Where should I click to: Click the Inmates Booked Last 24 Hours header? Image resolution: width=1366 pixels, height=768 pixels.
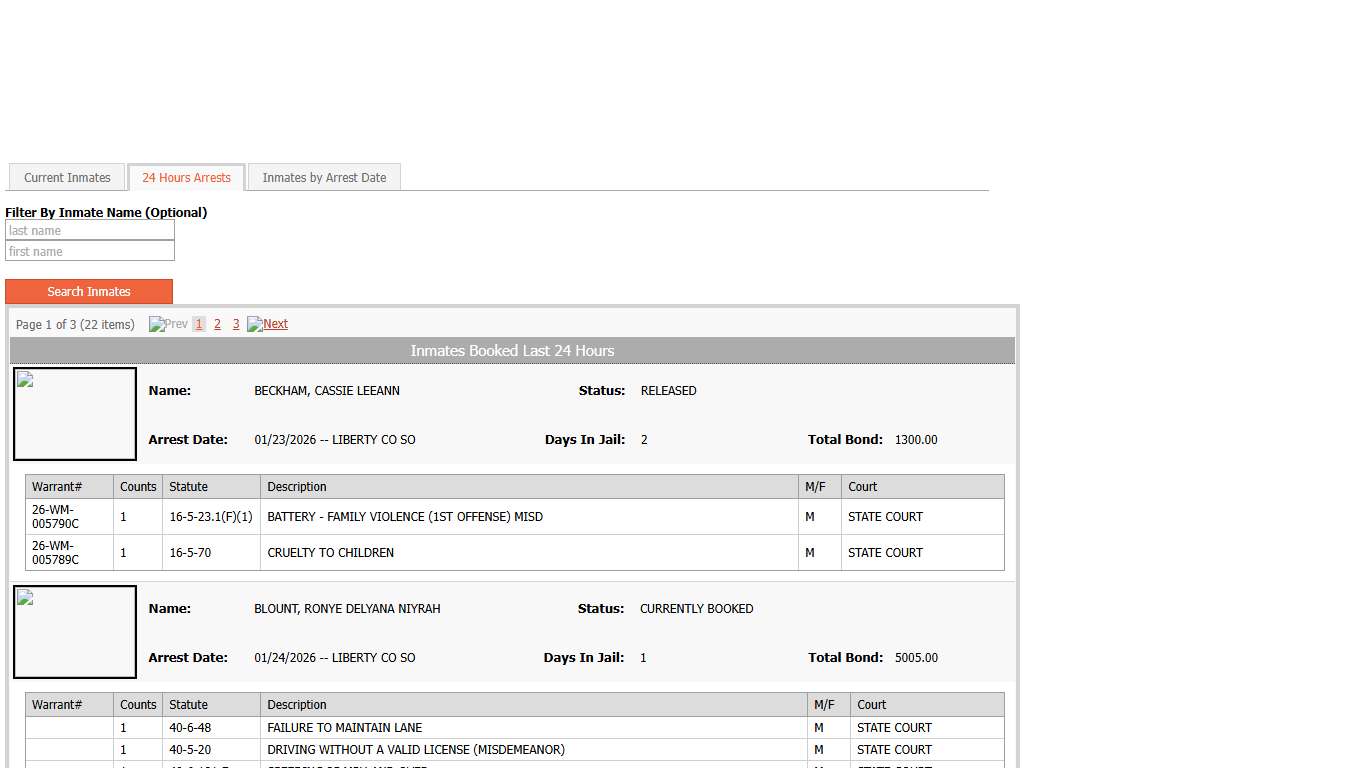click(x=512, y=351)
